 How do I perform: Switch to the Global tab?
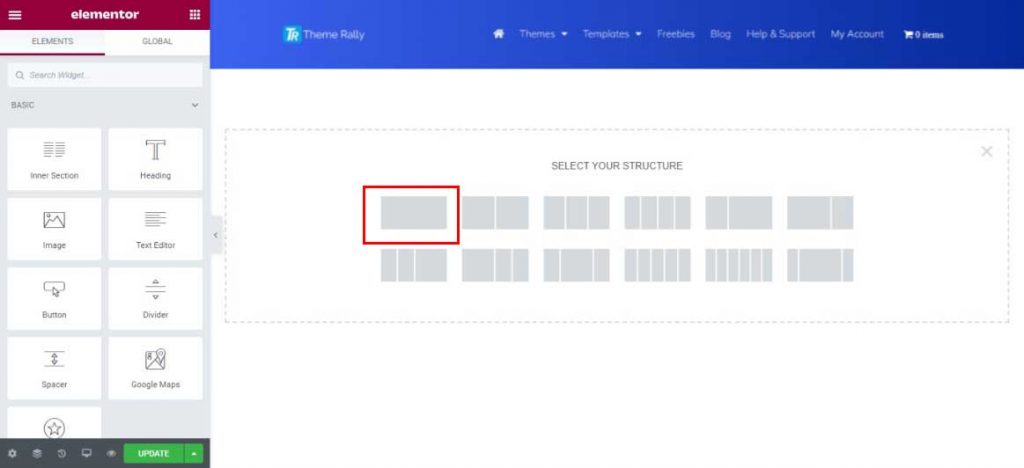pyautogui.click(x=157, y=41)
